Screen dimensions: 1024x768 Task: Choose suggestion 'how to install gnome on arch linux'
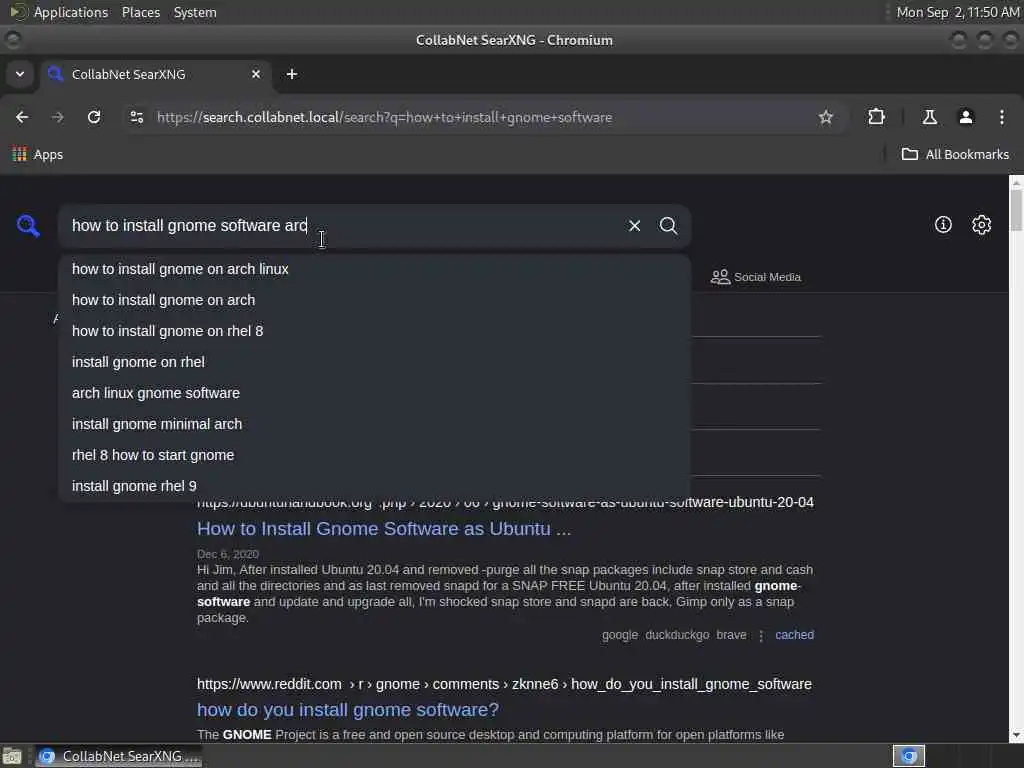pyautogui.click(x=374, y=269)
